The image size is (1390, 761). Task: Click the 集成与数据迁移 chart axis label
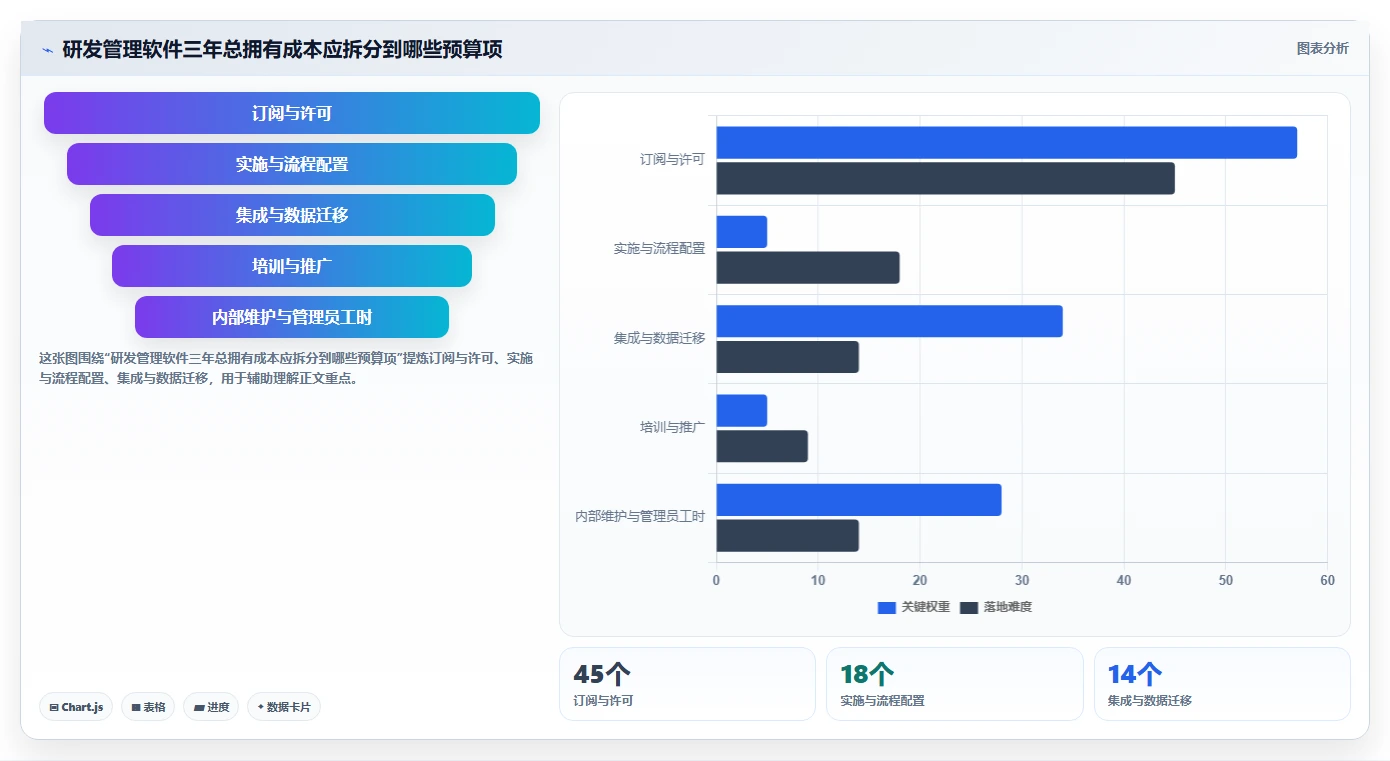click(659, 338)
